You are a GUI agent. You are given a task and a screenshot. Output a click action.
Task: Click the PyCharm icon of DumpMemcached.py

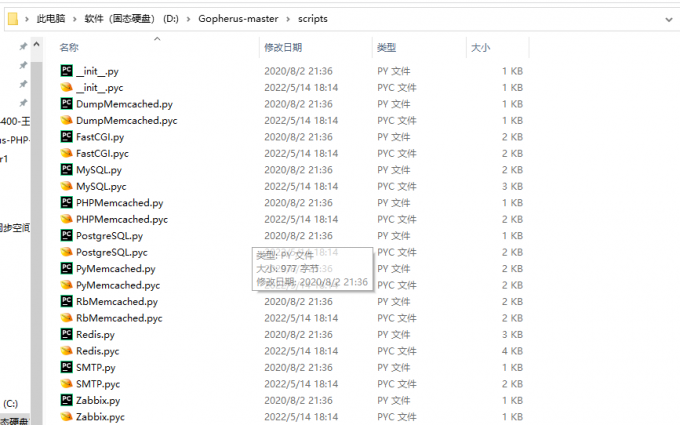(66, 104)
